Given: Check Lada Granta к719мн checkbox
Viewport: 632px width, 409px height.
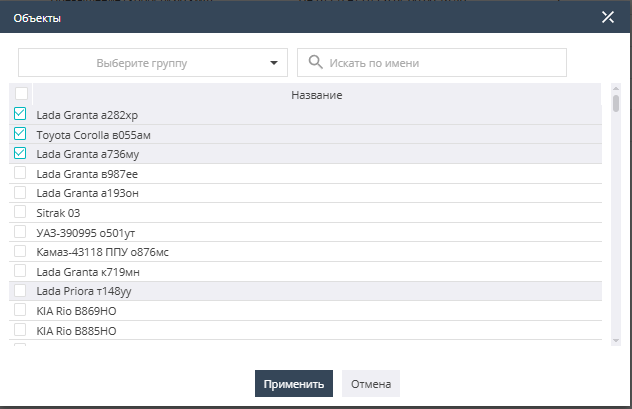Looking at the screenshot, I should coord(20,271).
